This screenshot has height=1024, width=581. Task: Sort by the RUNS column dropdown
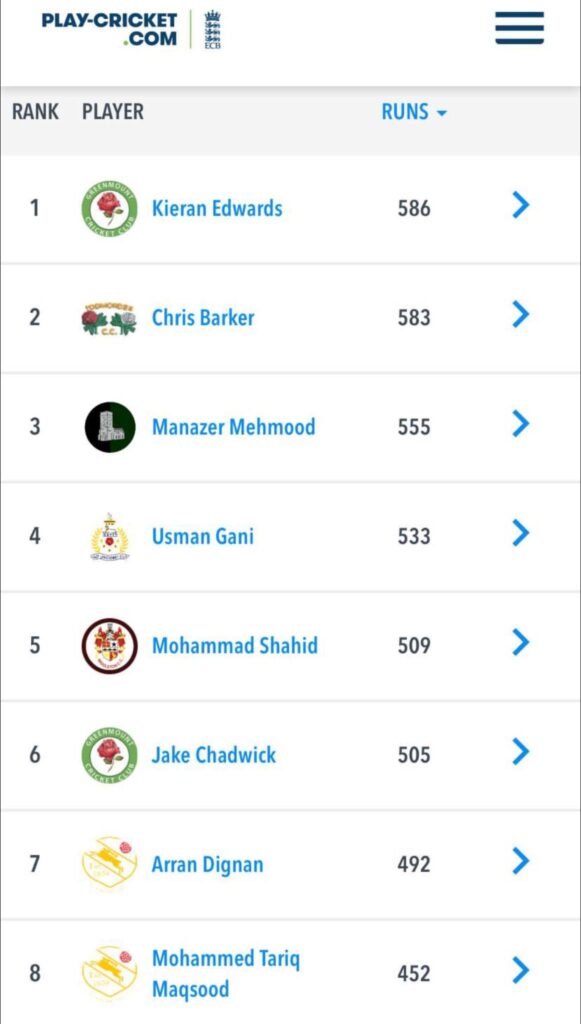pos(414,112)
